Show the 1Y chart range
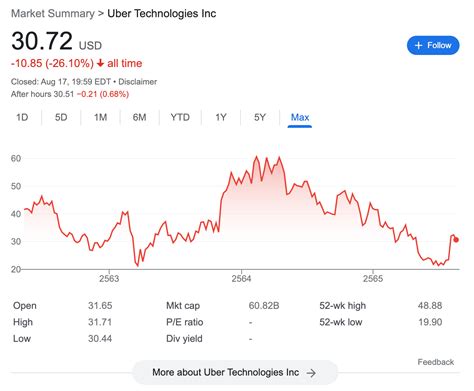Image resolution: width=474 pixels, height=391 pixels. pyautogui.click(x=221, y=117)
